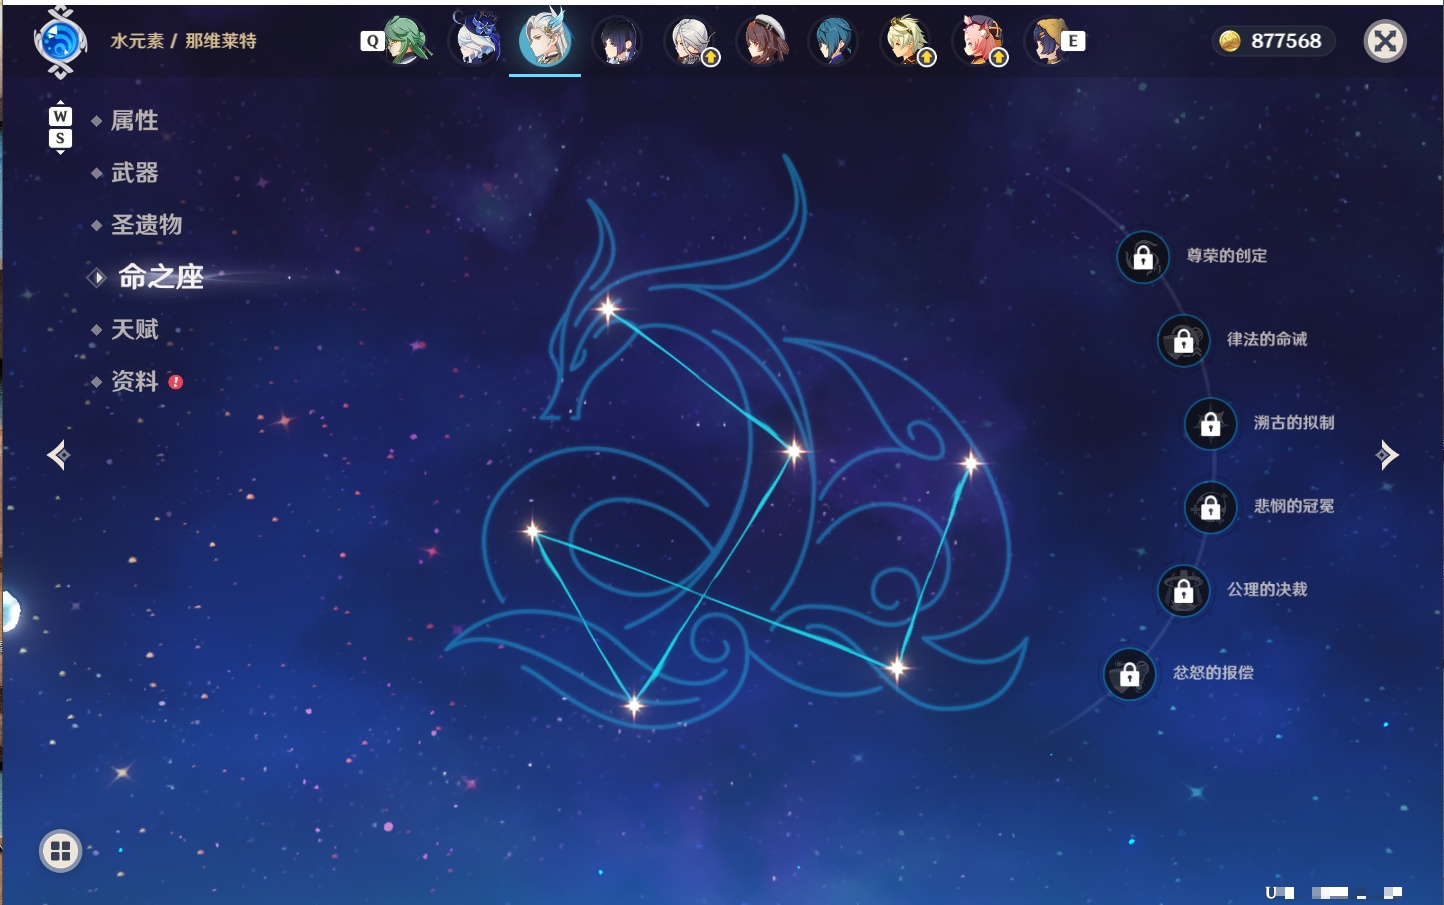Viewport: 1444px width, 905px height.
Task: Select the brown-haired white-cap character avatar
Action: tap(763, 41)
